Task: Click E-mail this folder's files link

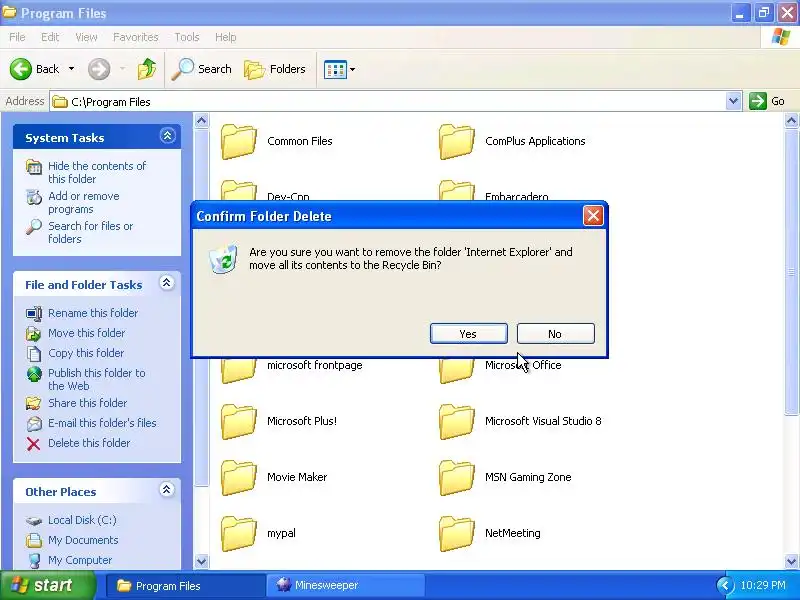Action: (102, 422)
